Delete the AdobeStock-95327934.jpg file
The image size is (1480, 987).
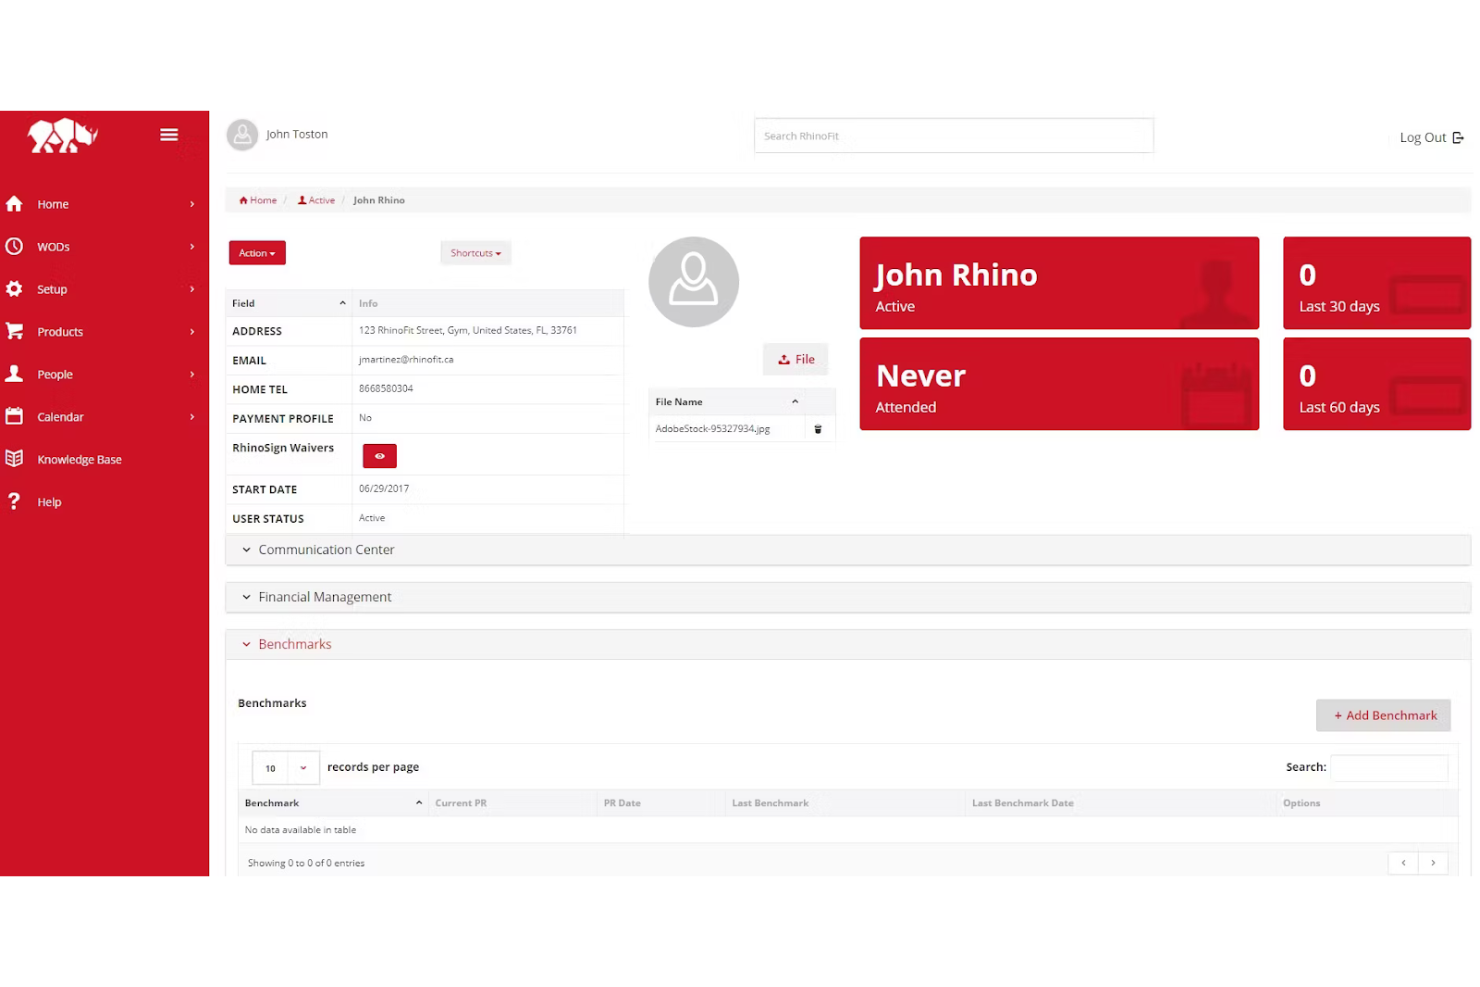pyautogui.click(x=818, y=428)
